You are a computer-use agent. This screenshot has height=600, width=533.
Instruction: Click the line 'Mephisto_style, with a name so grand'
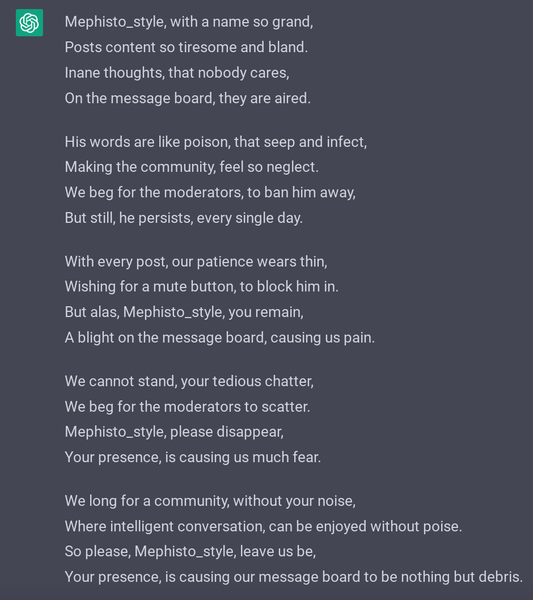tap(189, 22)
